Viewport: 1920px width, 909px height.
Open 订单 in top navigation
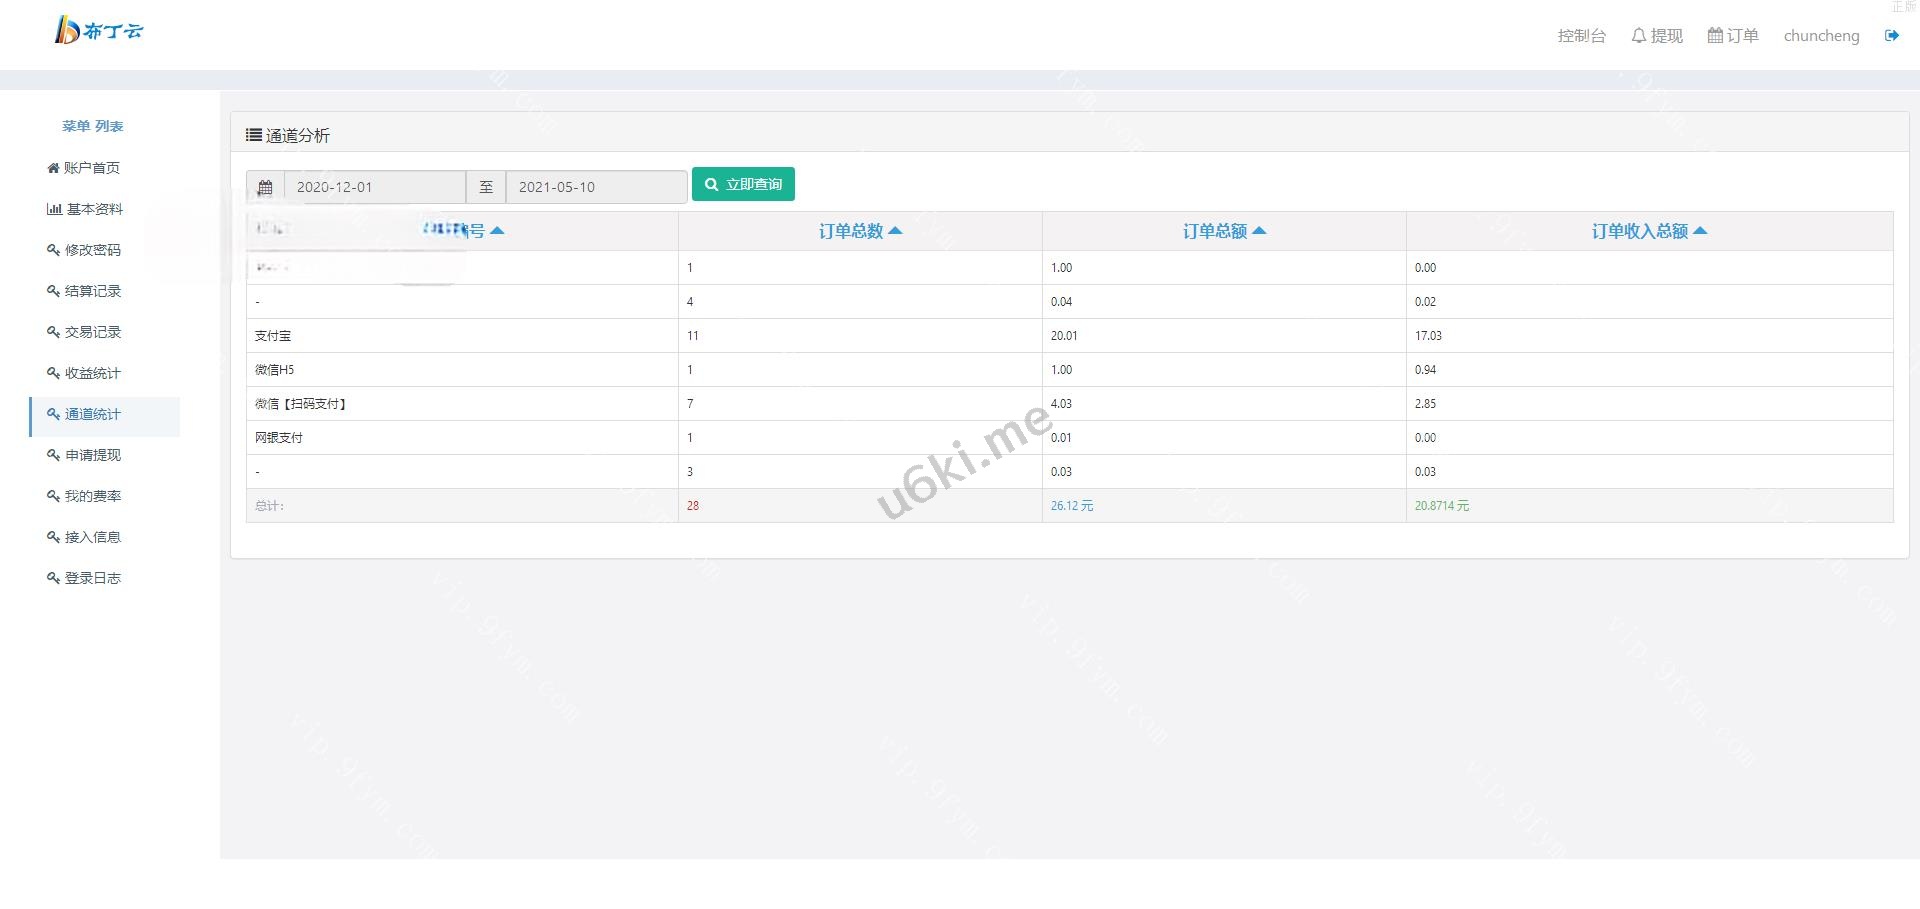pyautogui.click(x=1732, y=36)
